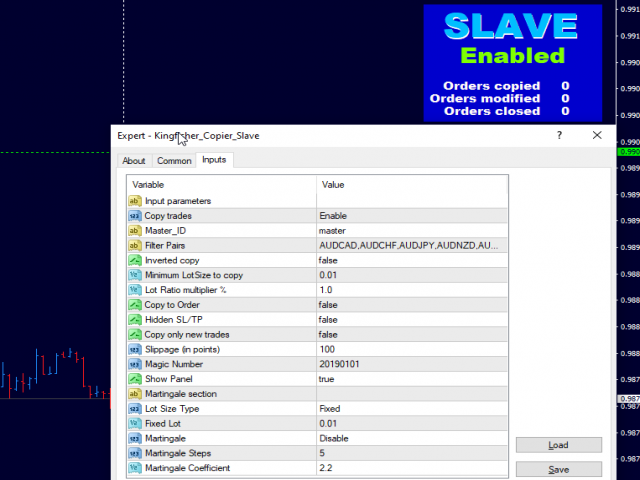Click the icon beside Lot Ratio multiplier
This screenshot has height=480, width=640.
tap(135, 290)
